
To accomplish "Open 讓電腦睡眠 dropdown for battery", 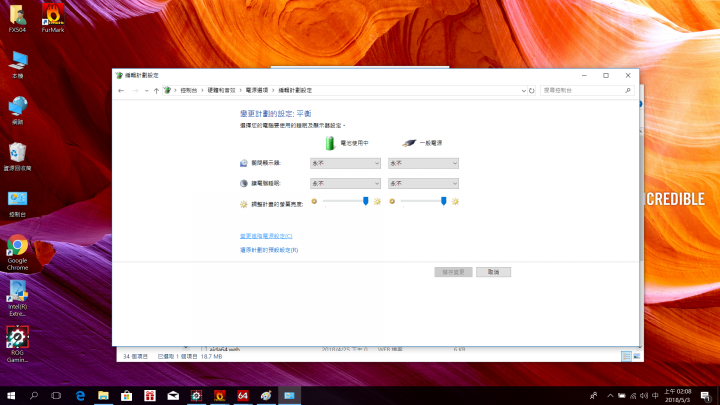I will (x=345, y=183).
